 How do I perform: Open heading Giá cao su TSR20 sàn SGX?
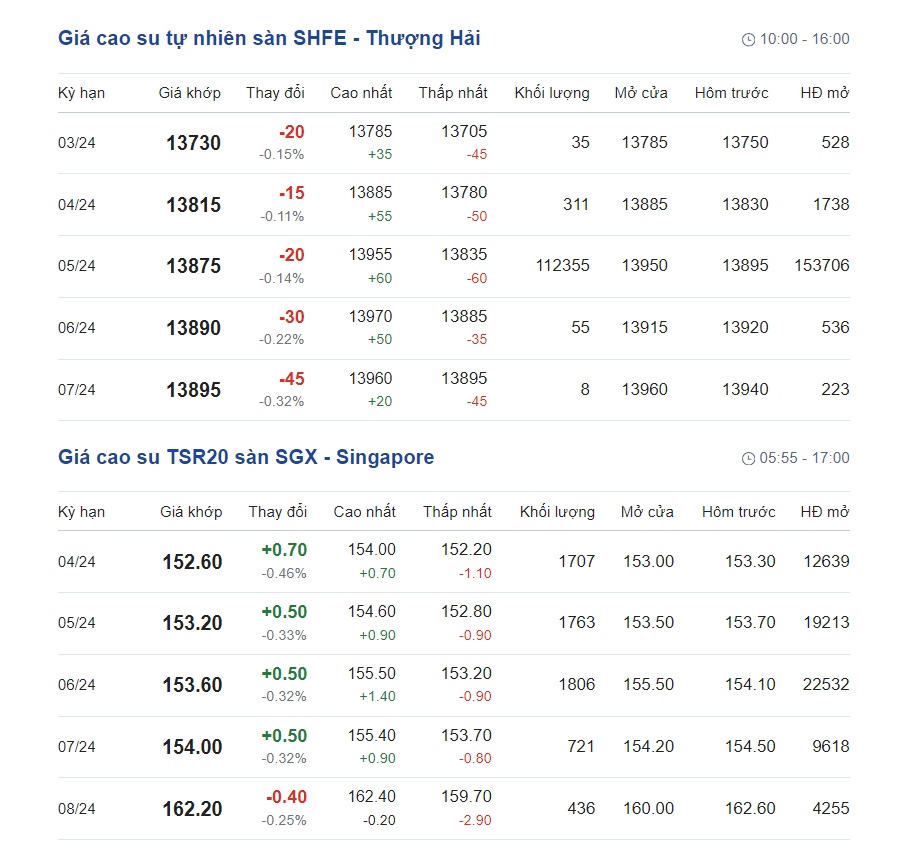click(246, 457)
